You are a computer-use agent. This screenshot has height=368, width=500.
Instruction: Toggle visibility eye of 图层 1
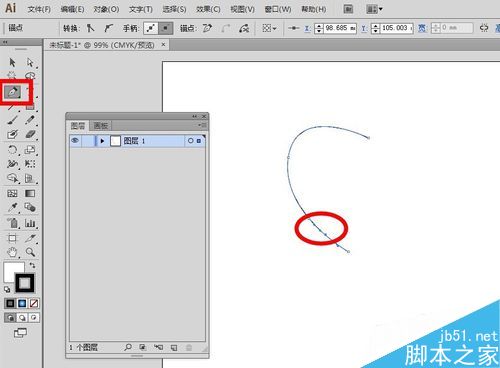tap(75, 141)
